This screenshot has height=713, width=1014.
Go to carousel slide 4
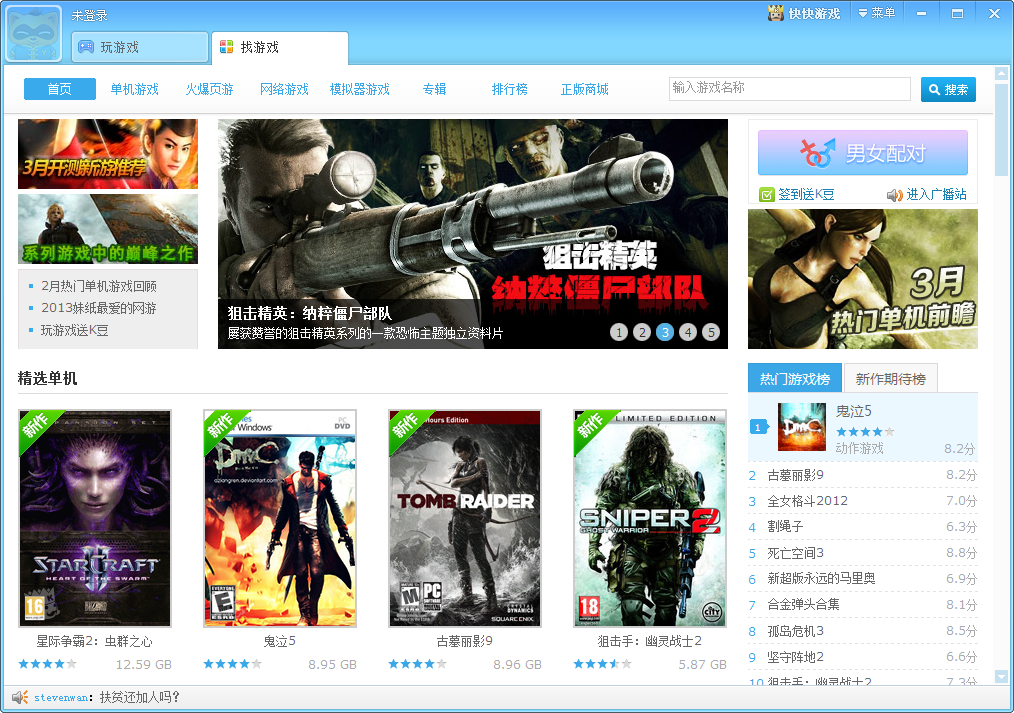tap(688, 332)
